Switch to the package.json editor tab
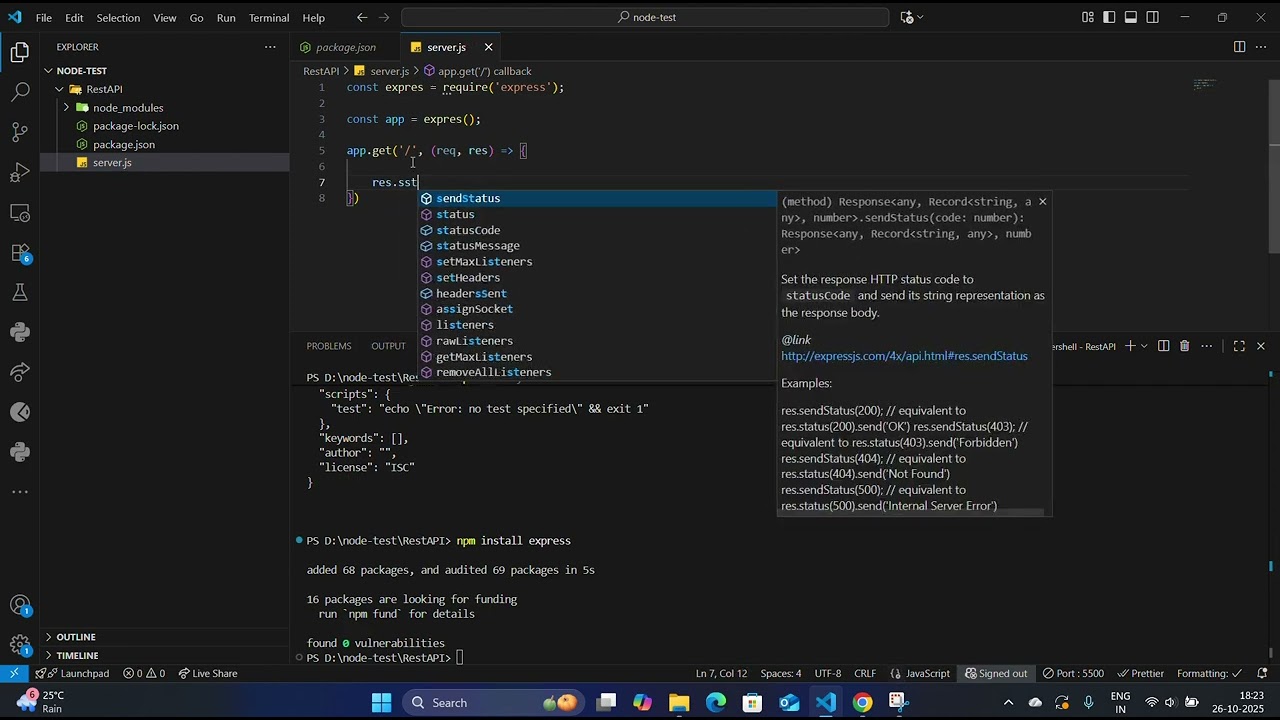Image resolution: width=1280 pixels, height=720 pixels. [346, 47]
